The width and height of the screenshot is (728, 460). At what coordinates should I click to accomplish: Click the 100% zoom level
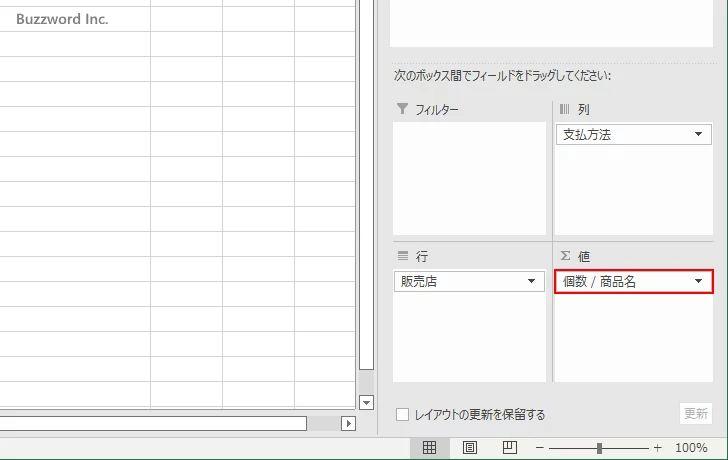[x=691, y=448]
